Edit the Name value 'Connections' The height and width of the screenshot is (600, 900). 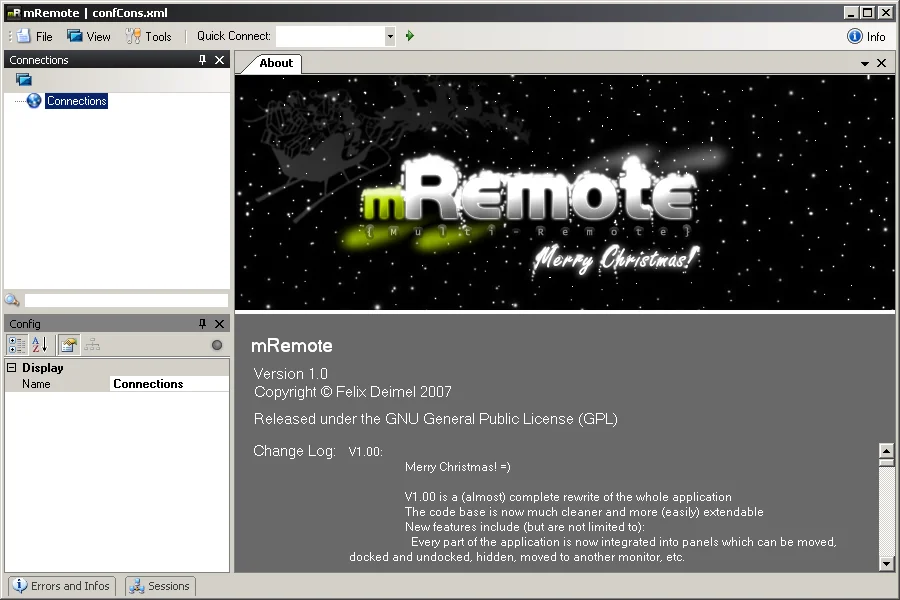[169, 384]
